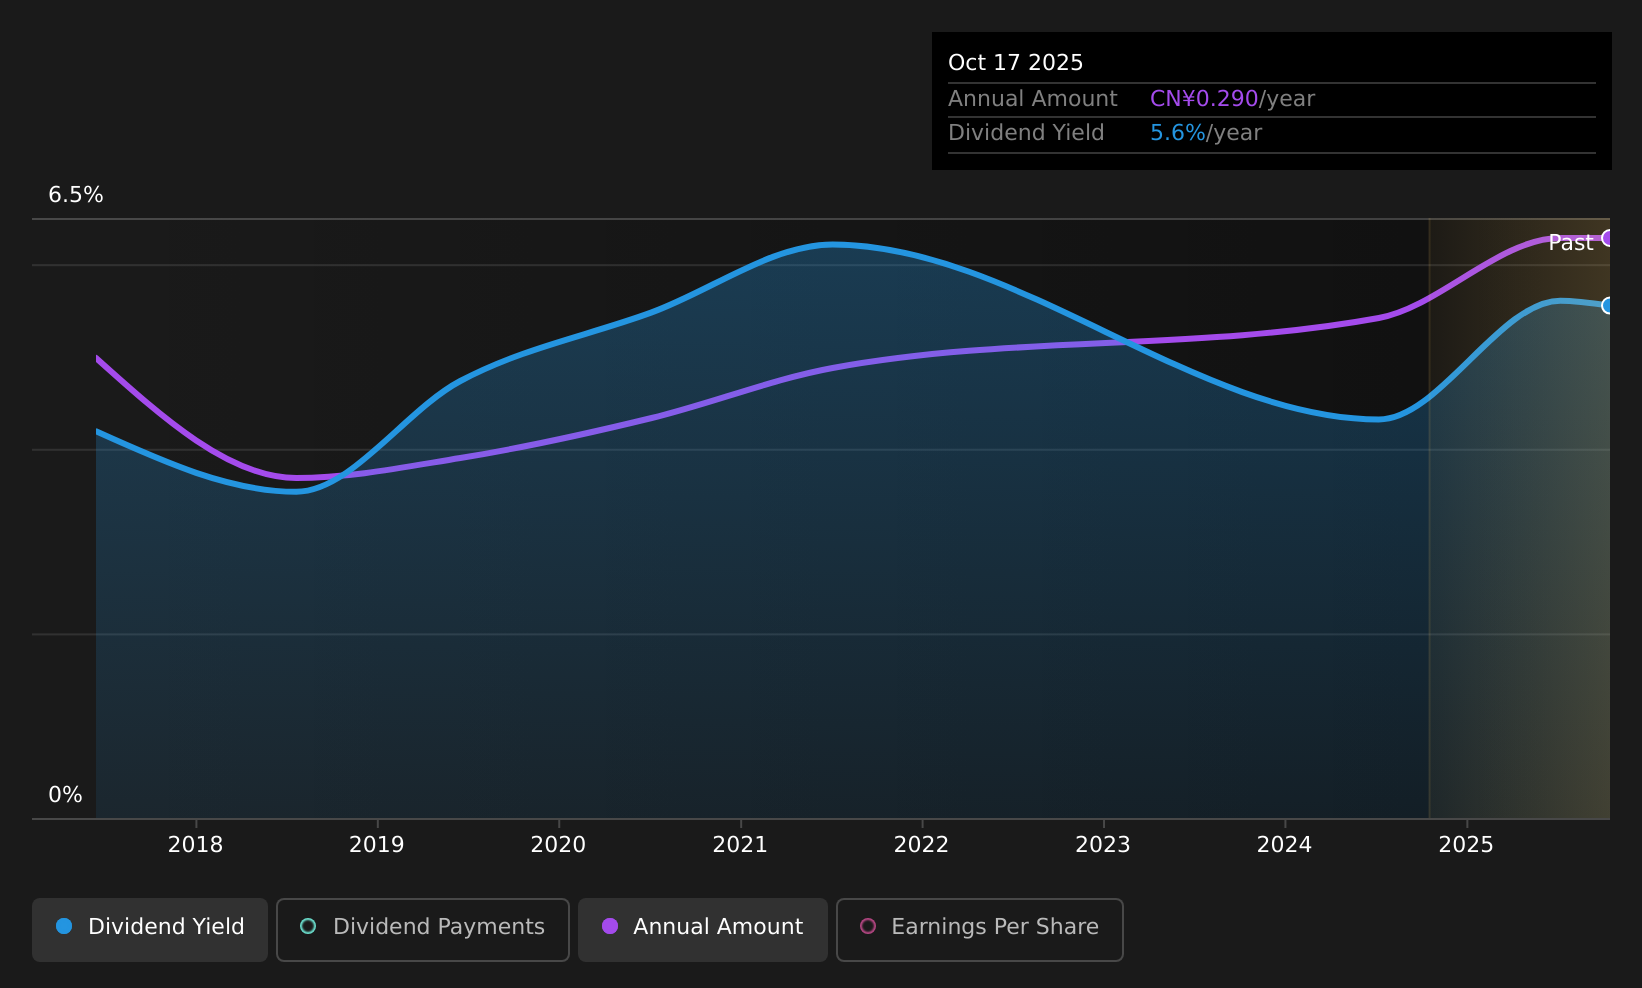This screenshot has width=1642, height=988.
Task: Click the purple Annual Amount endpoint marker
Action: (x=1608, y=238)
